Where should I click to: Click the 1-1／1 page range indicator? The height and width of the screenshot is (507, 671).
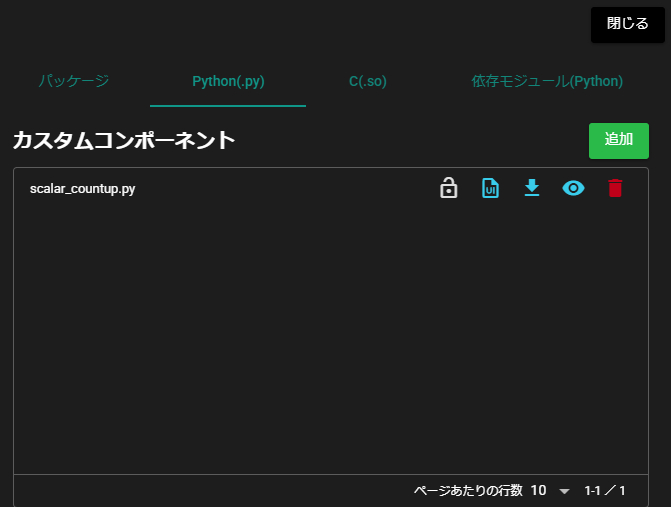pos(605,491)
